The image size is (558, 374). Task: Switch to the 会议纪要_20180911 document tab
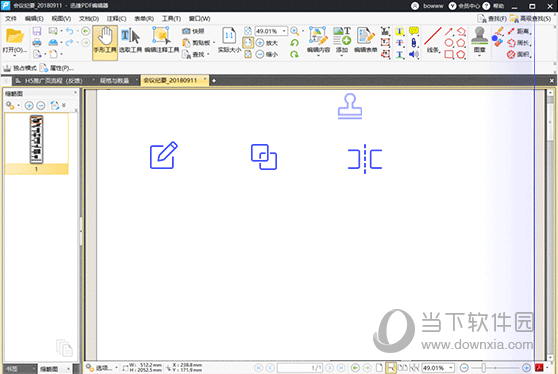point(174,80)
